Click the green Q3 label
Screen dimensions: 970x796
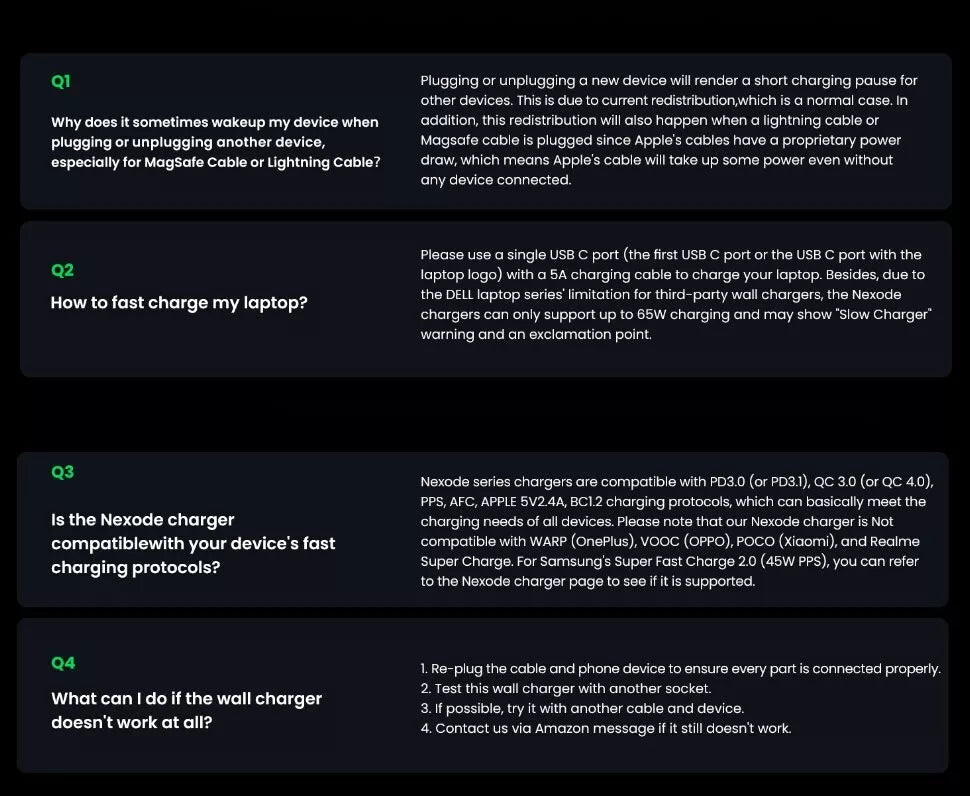[x=62, y=472]
